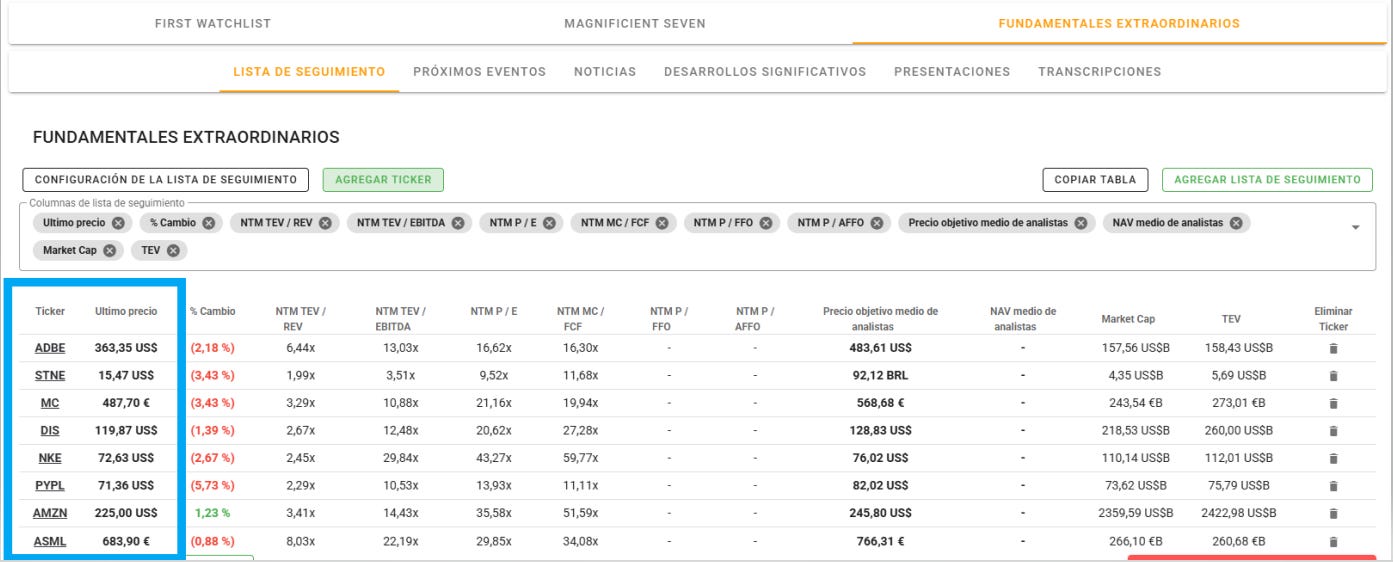Remove the NTM P / AFFO chip
This screenshot has width=1393, height=562.
click(x=876, y=223)
